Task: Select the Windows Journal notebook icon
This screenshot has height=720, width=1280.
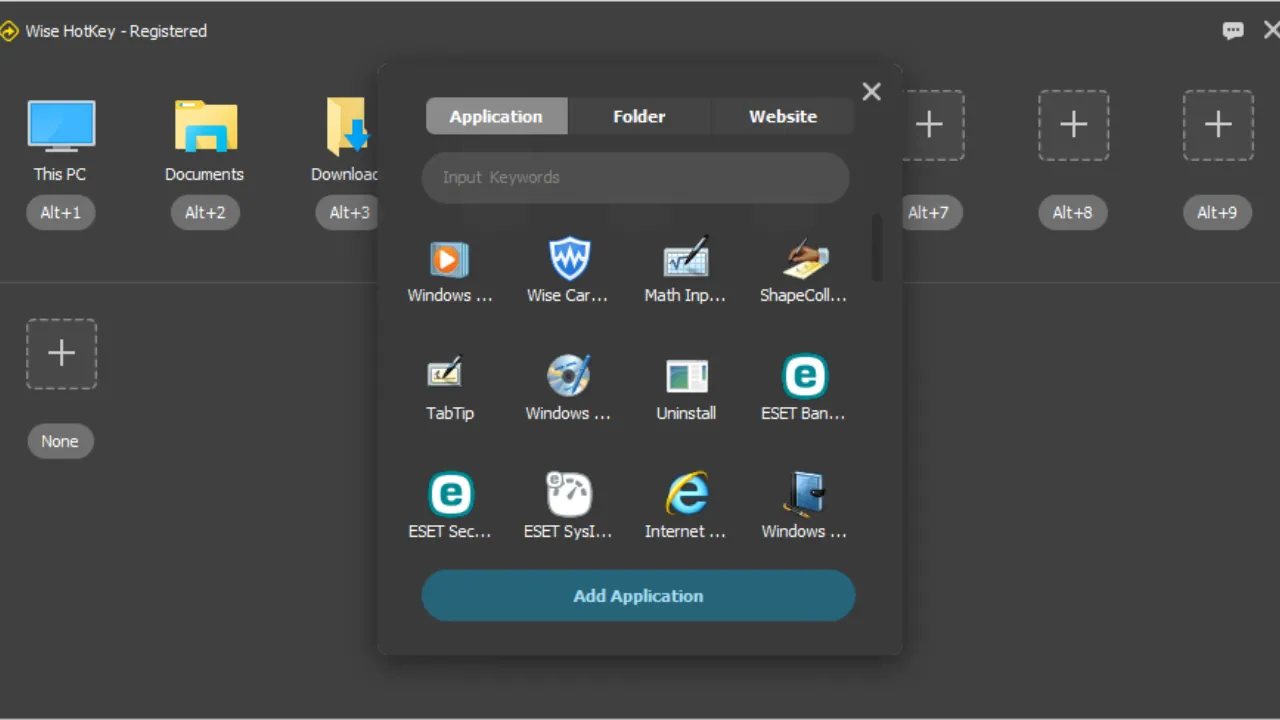Action: pyautogui.click(x=805, y=493)
